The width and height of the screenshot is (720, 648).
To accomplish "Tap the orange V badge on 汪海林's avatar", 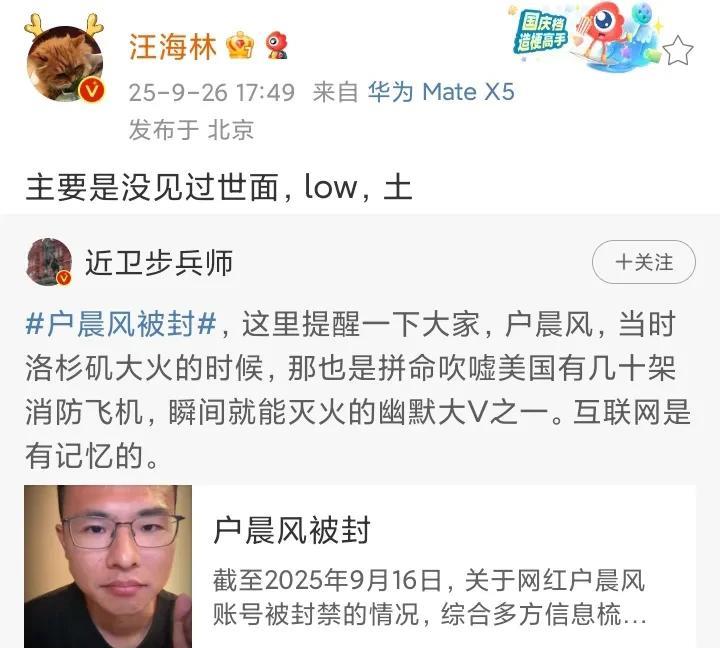I will point(92,89).
